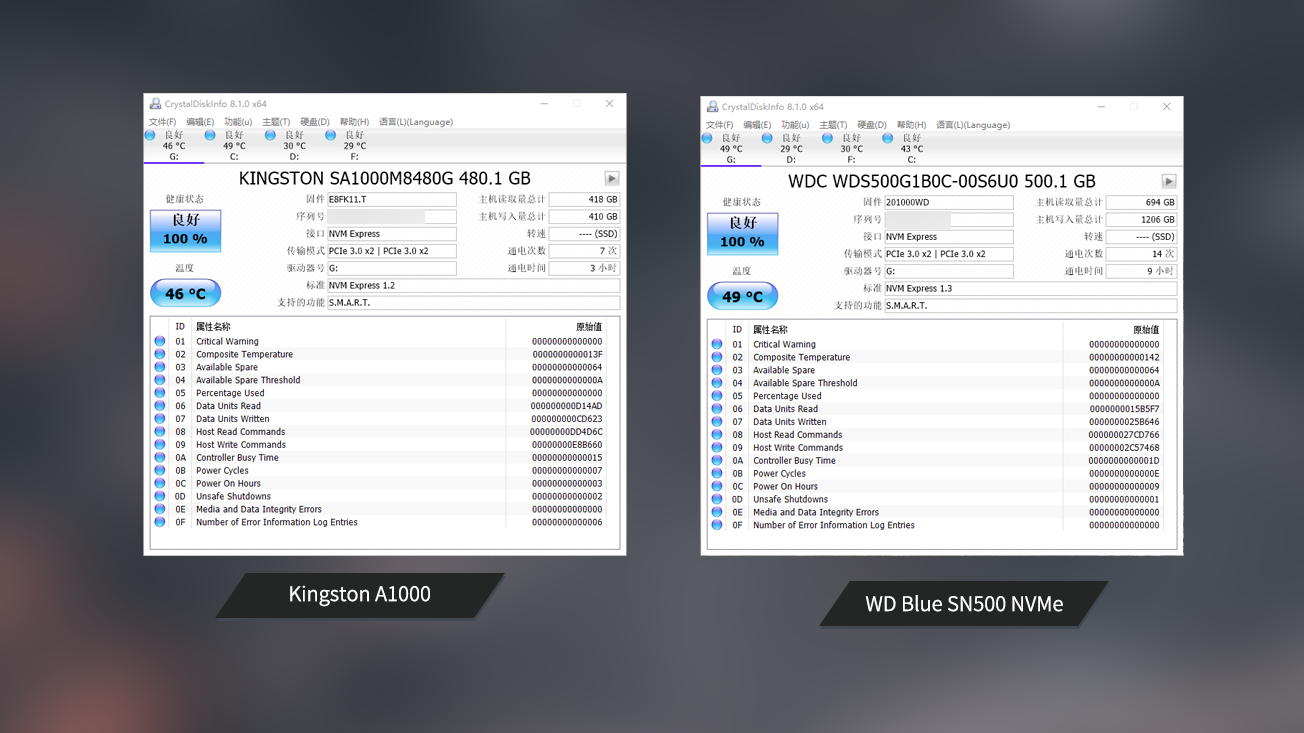Click raw value 0000000015B5F7
The width and height of the screenshot is (1304, 733).
point(1124,409)
